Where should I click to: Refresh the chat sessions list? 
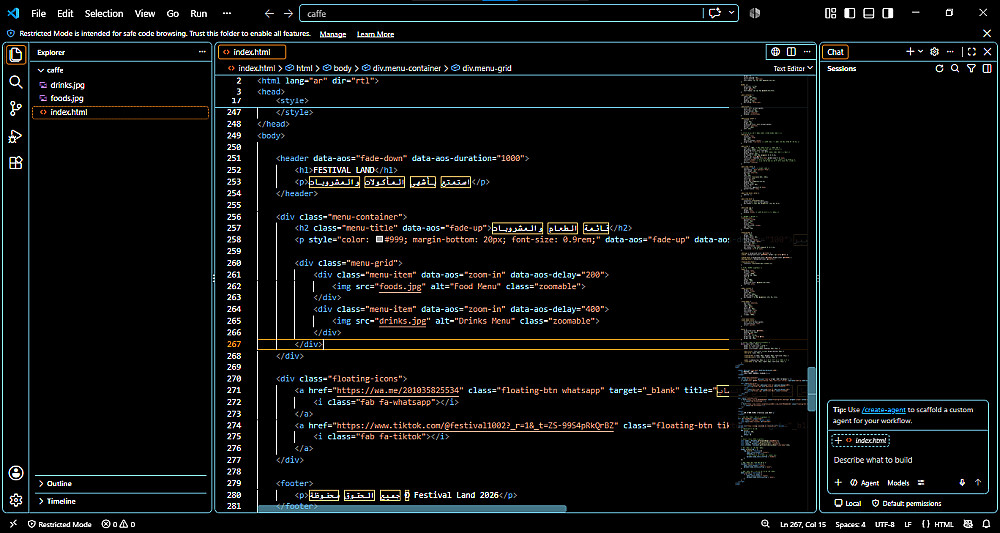click(939, 68)
